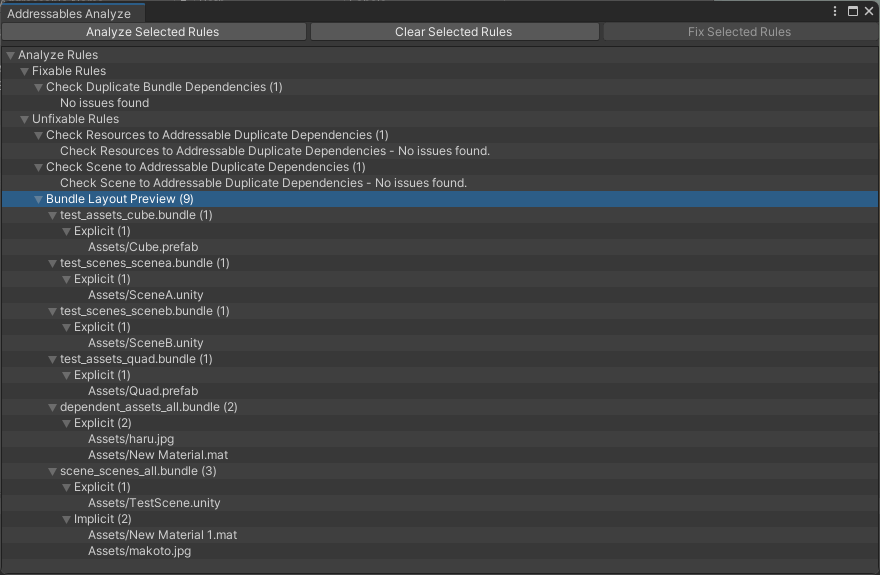
Task: Collapse test_assets_cube.bundle arrow
Action: coord(52,215)
